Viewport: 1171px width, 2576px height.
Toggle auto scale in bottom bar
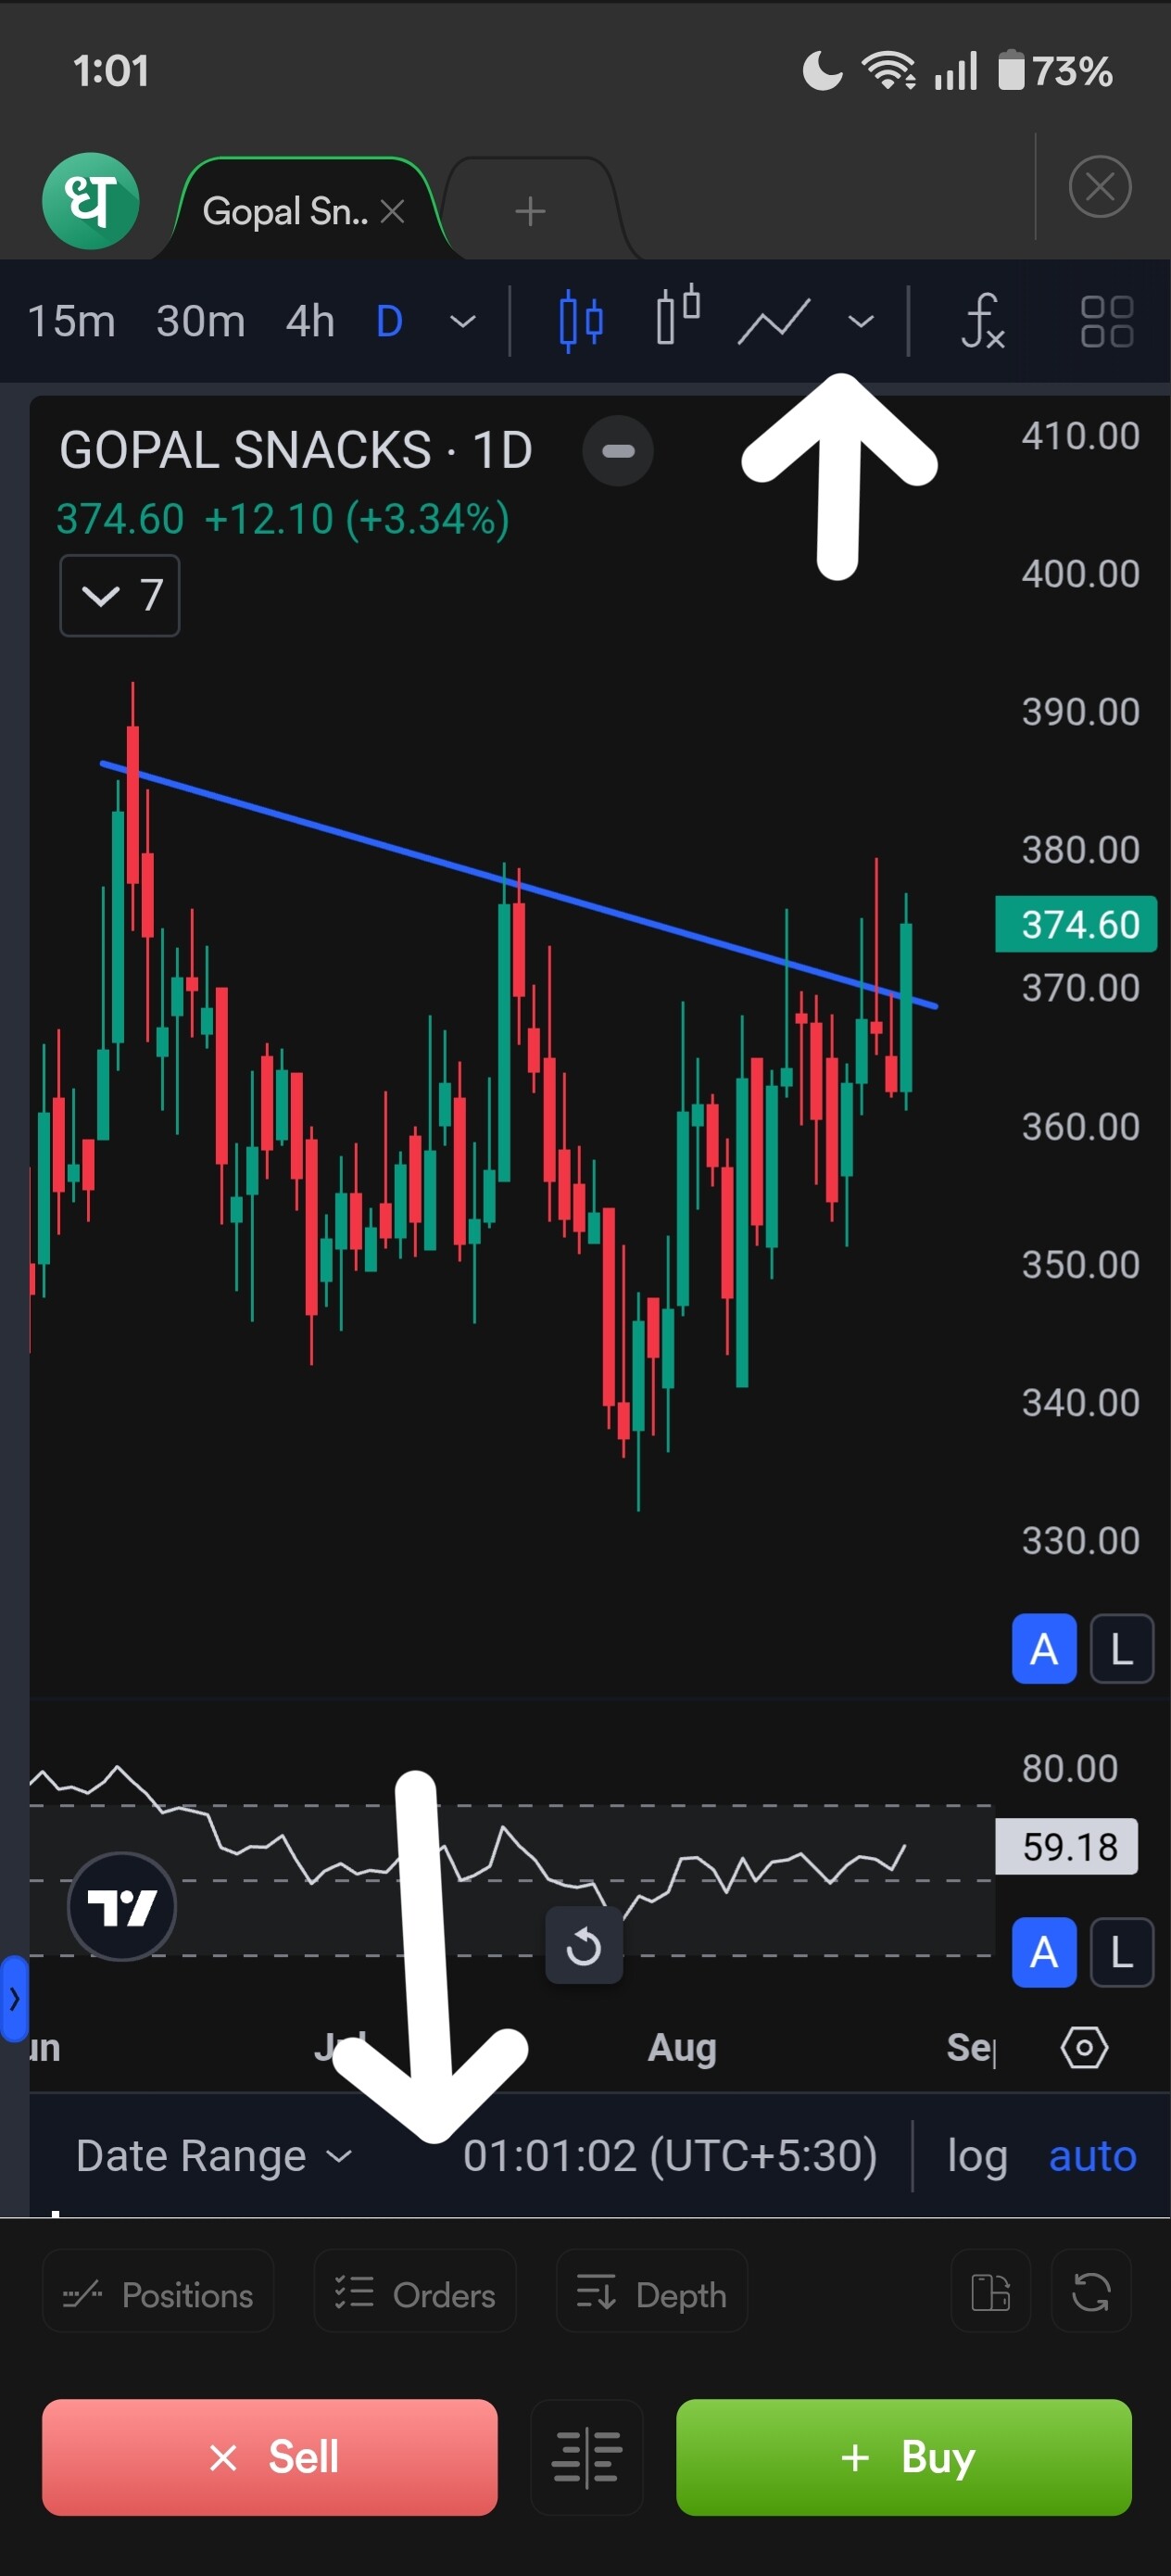point(1092,2156)
